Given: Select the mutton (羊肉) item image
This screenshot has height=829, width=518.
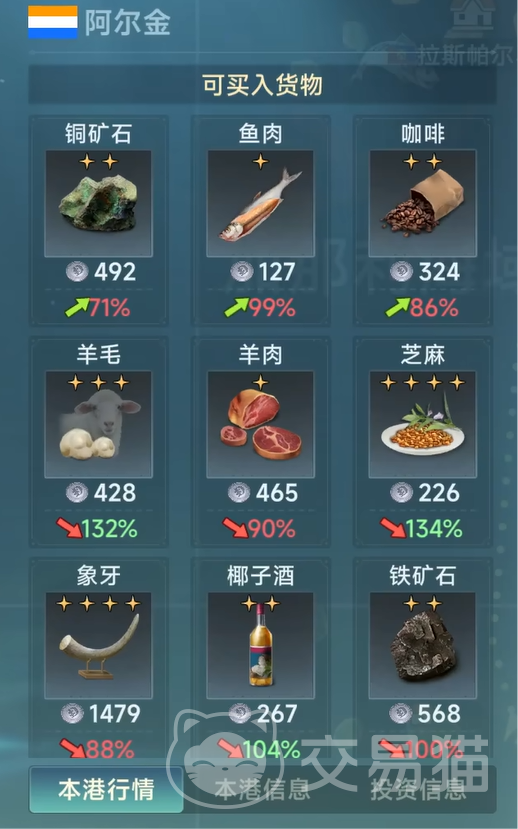Looking at the screenshot, I should (x=261, y=425).
